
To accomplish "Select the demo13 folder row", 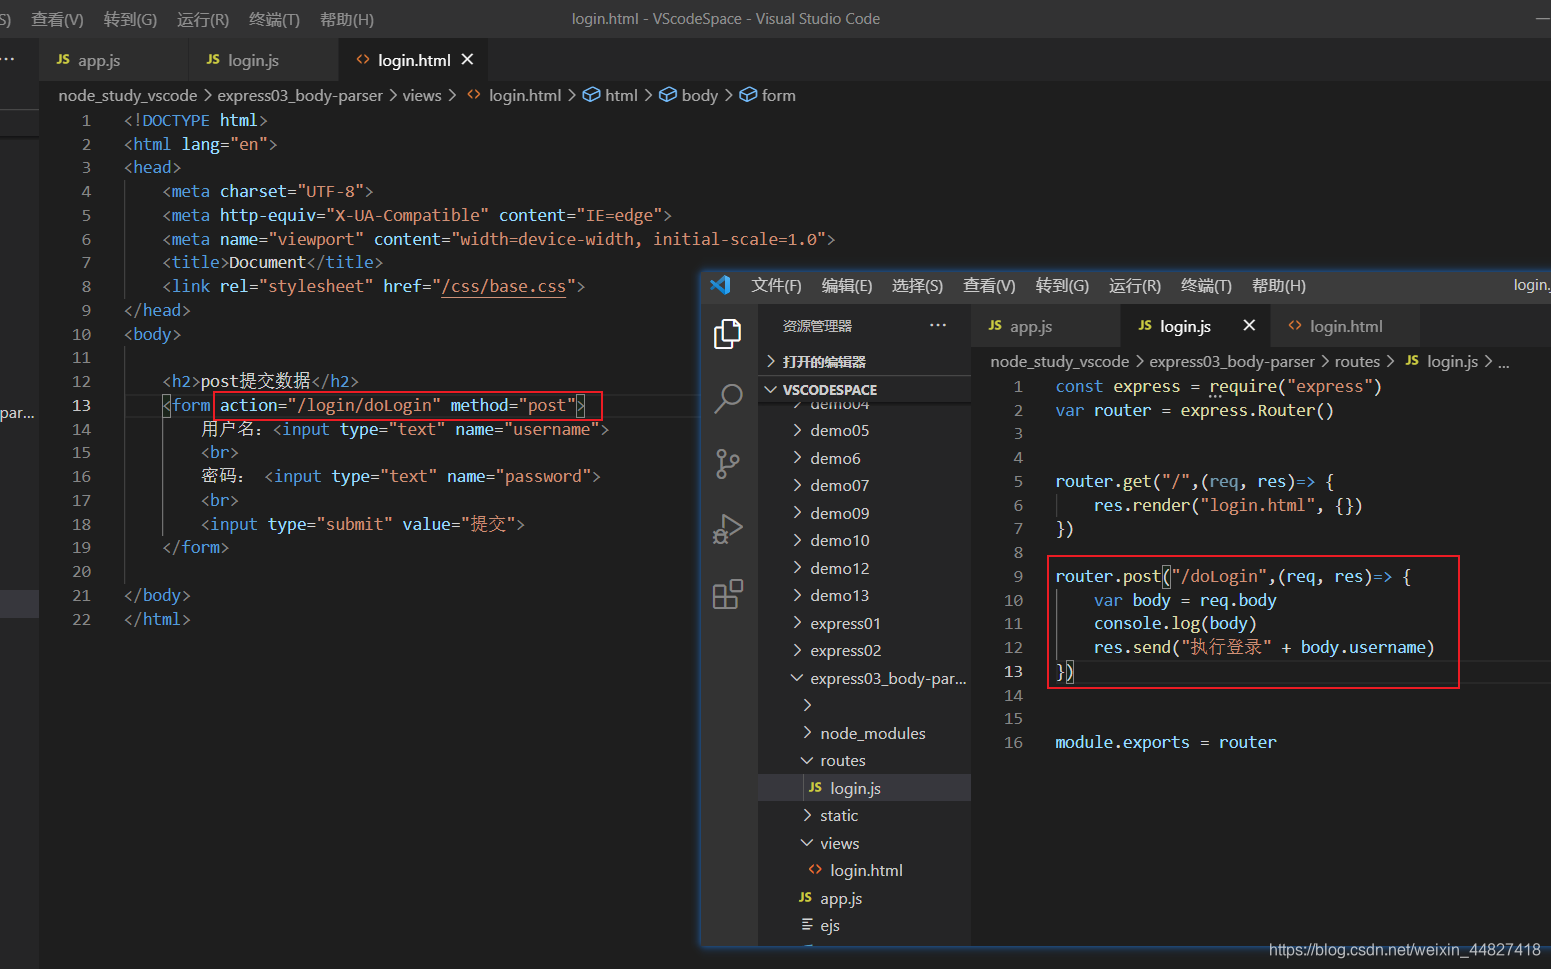I will tap(864, 595).
